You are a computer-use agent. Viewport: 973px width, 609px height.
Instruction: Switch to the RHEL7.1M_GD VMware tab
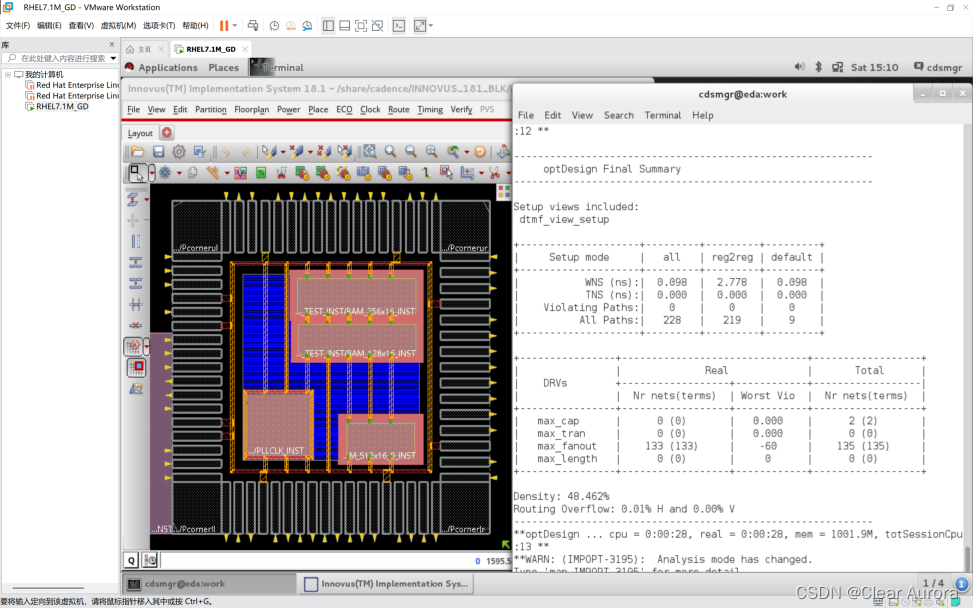(x=210, y=49)
